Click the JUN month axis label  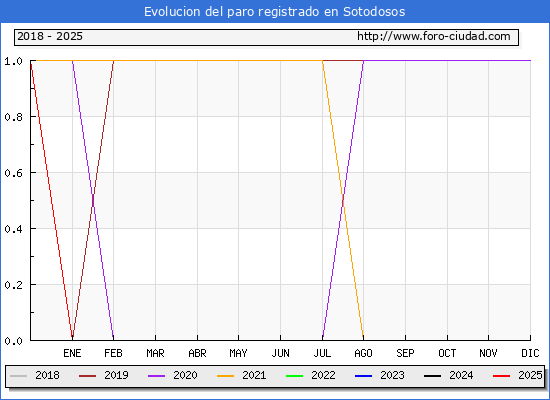point(281,353)
